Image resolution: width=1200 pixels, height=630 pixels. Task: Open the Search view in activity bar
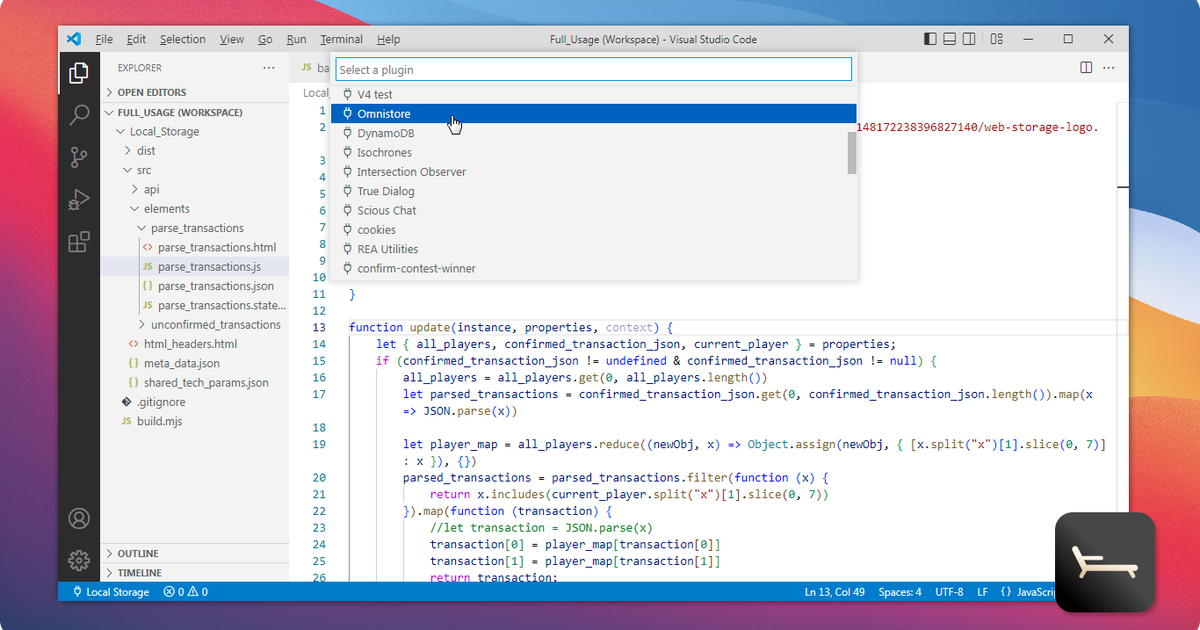tap(79, 115)
